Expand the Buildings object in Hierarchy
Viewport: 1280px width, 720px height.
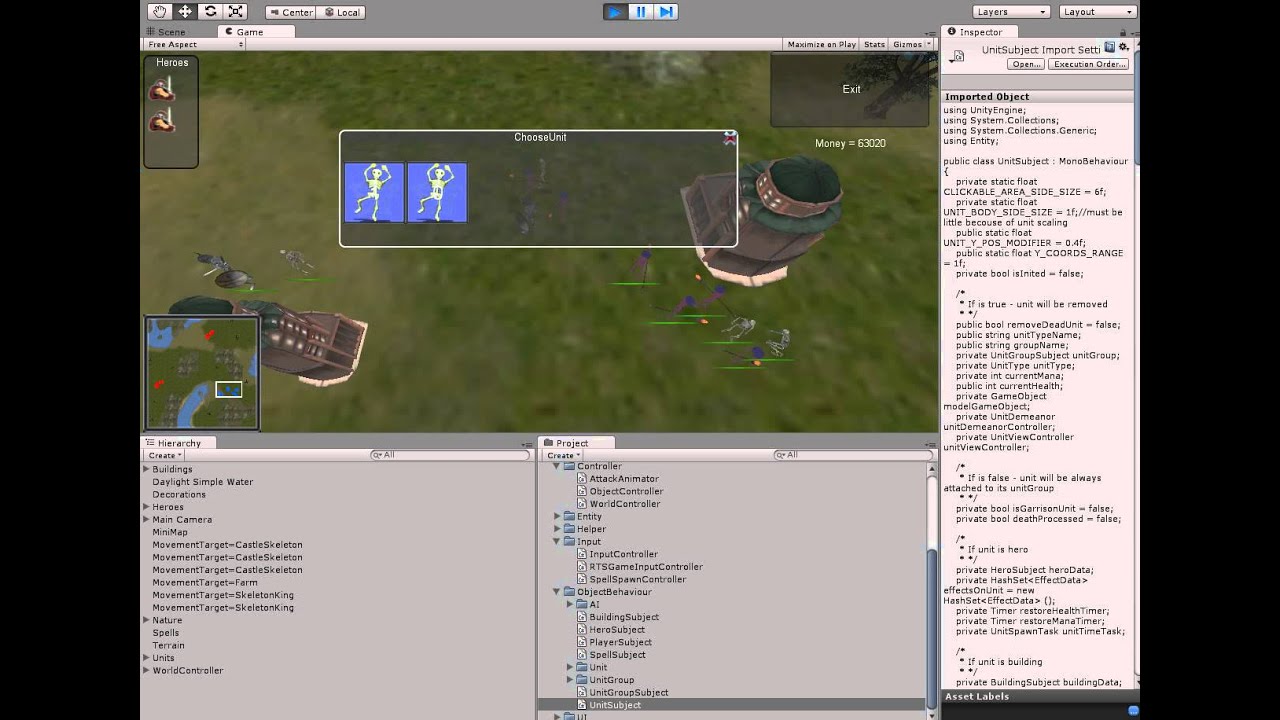coord(146,469)
